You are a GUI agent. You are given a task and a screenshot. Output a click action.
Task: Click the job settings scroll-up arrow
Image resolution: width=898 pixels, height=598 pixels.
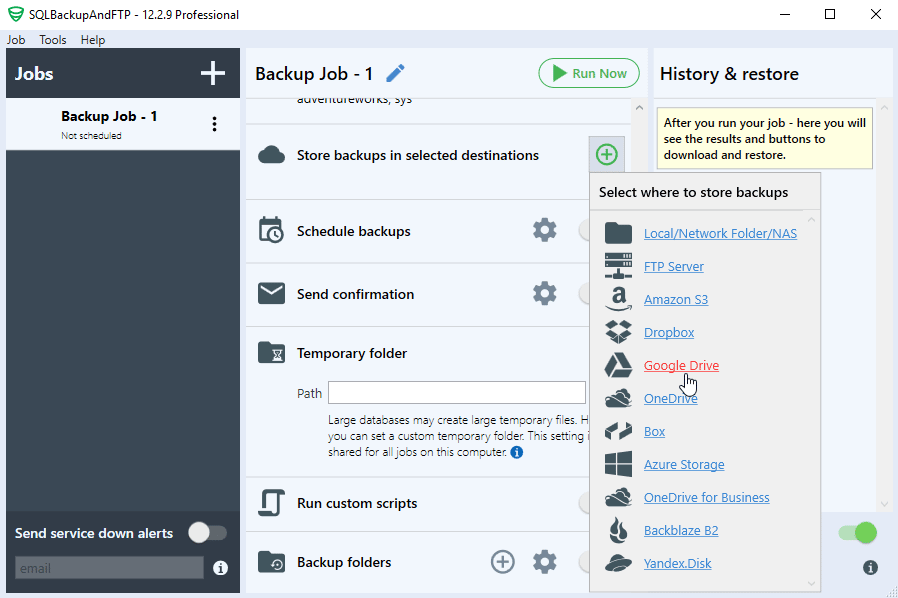coord(639,108)
